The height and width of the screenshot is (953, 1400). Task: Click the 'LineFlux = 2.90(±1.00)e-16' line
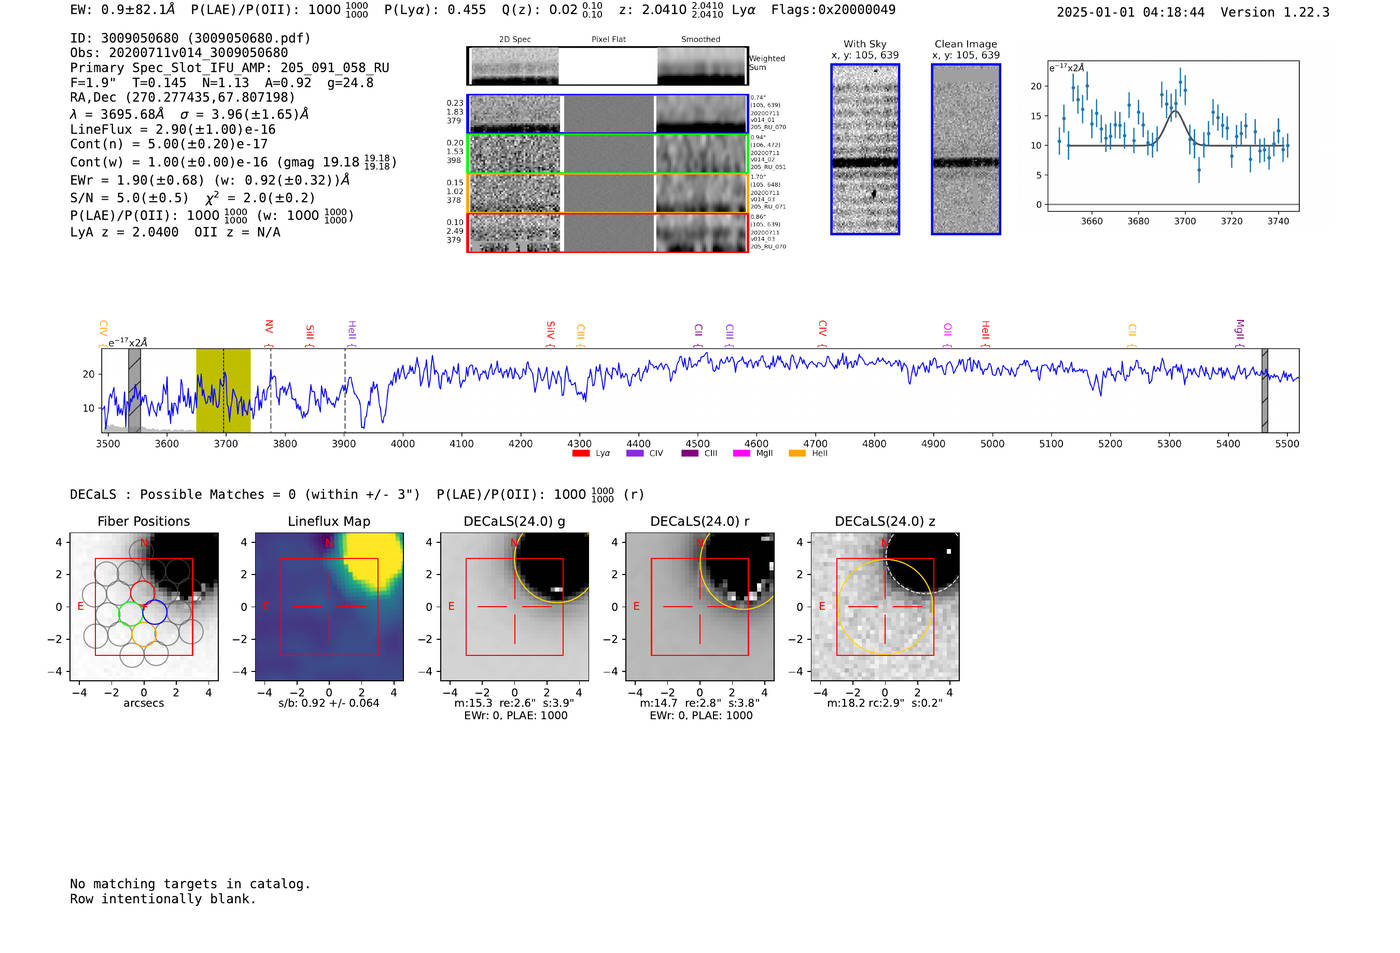point(173,129)
